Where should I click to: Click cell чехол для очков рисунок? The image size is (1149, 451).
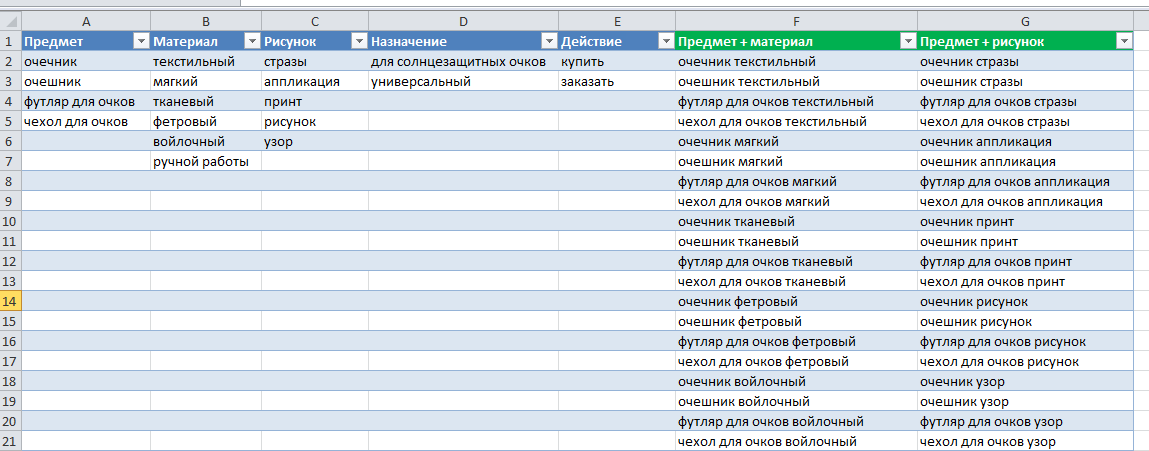pos(1025,361)
